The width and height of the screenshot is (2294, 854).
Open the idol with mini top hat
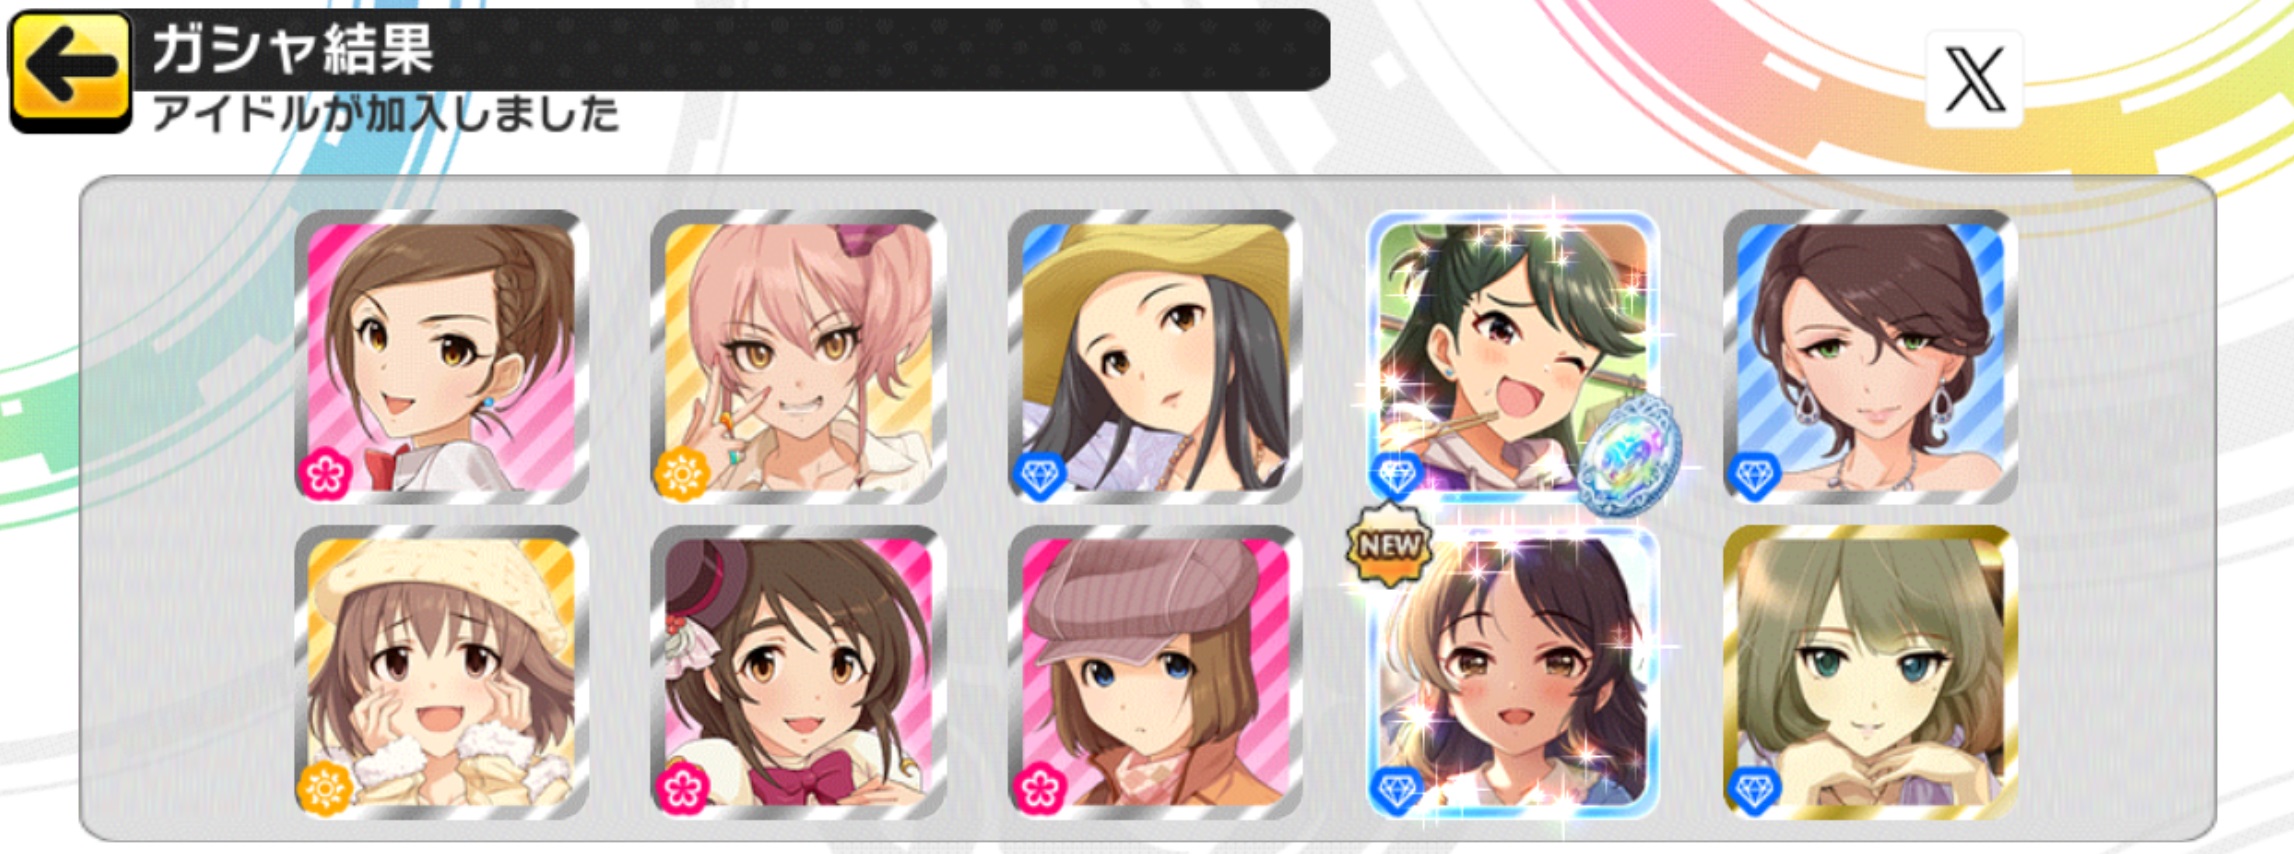click(x=797, y=672)
